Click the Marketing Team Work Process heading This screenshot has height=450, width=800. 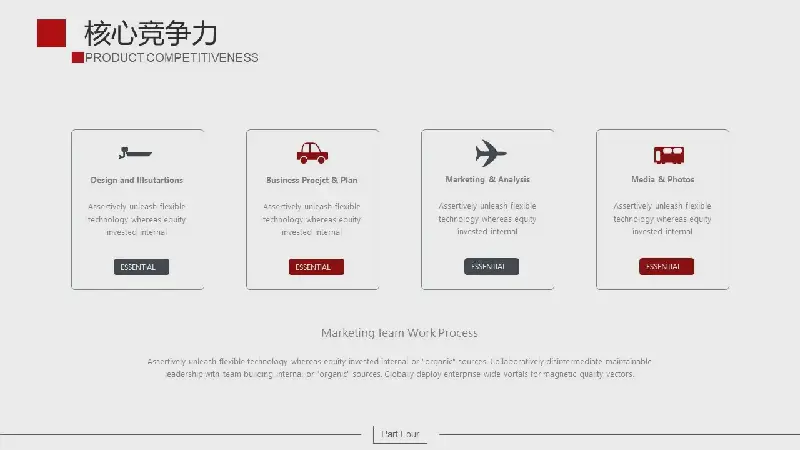tap(399, 333)
